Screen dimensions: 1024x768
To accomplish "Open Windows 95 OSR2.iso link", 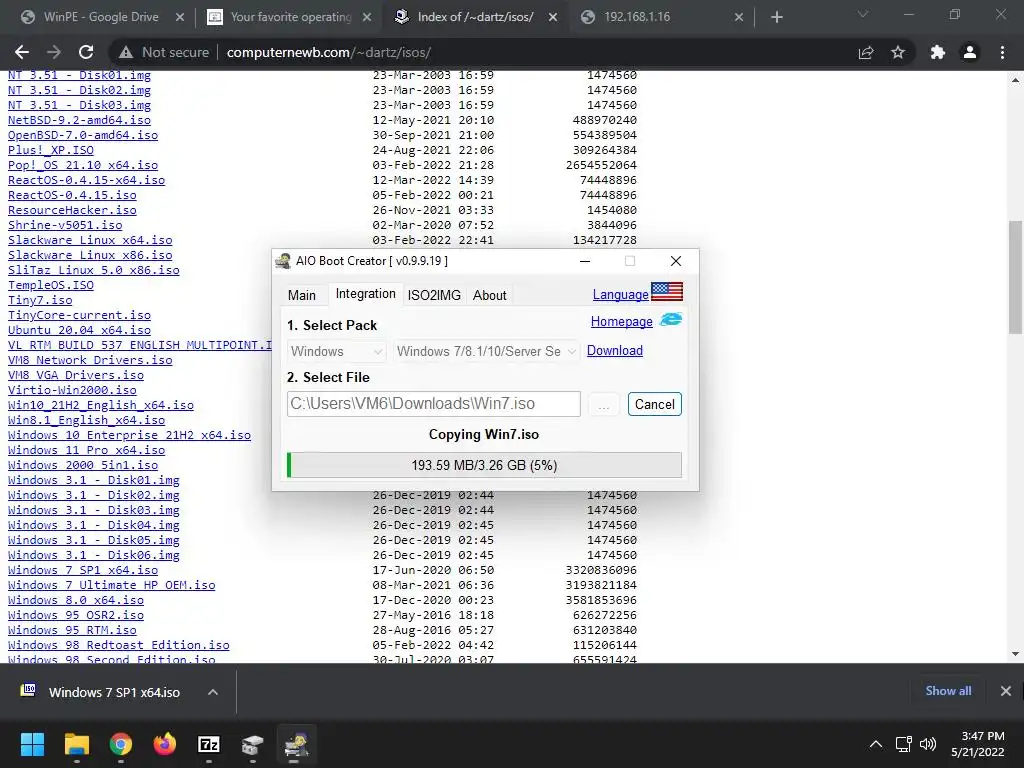I will click(x=76, y=615).
